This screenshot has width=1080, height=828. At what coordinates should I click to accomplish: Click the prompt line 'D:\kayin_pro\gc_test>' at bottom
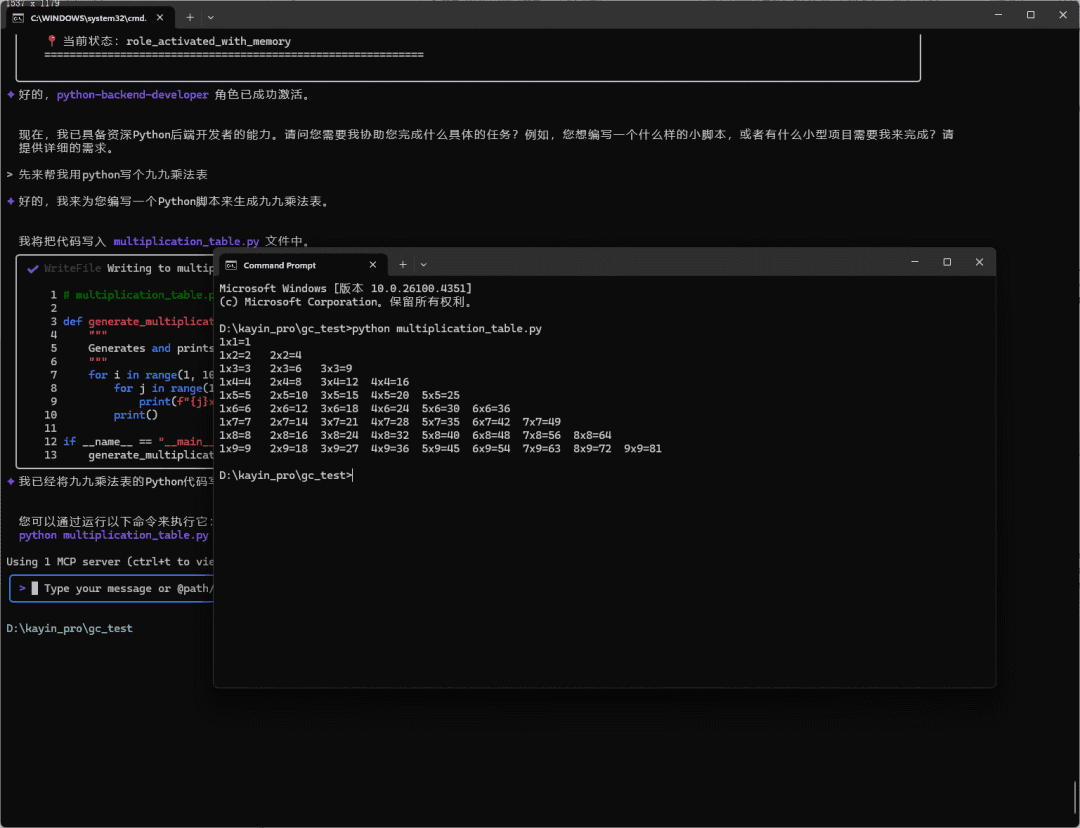[286, 475]
